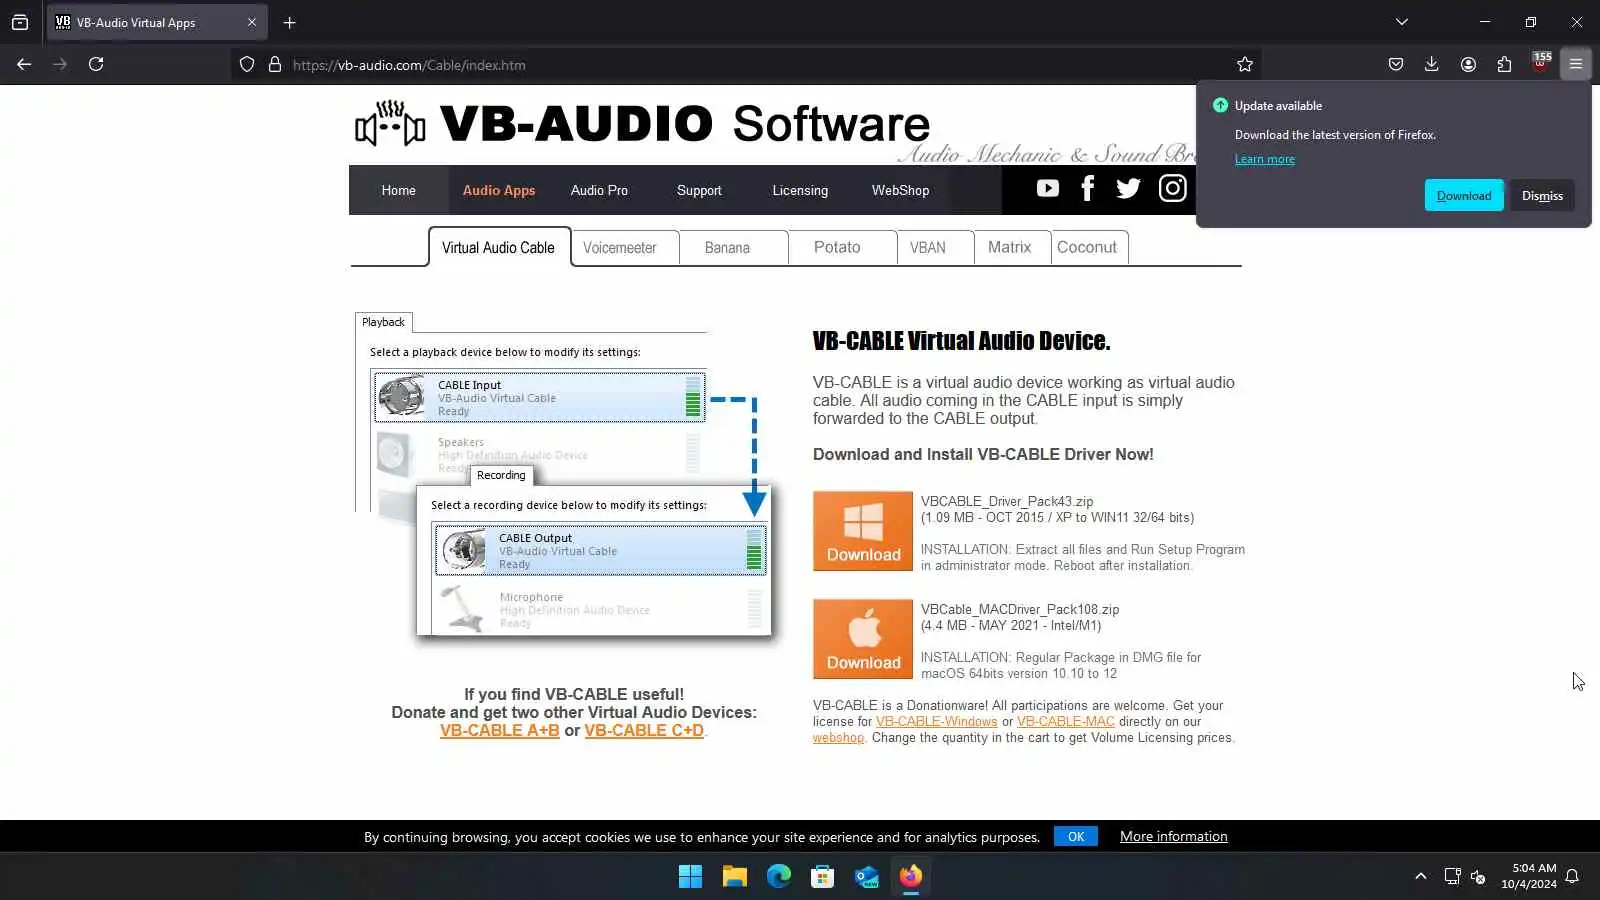The height and width of the screenshot is (900, 1600).
Task: Click the ad blocker extension showing 155
Action: [x=1540, y=64]
